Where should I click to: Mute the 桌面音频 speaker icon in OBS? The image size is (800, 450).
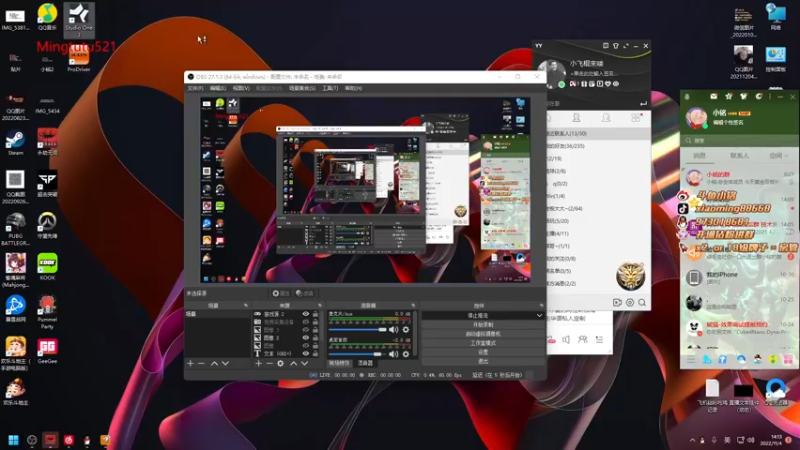point(393,354)
